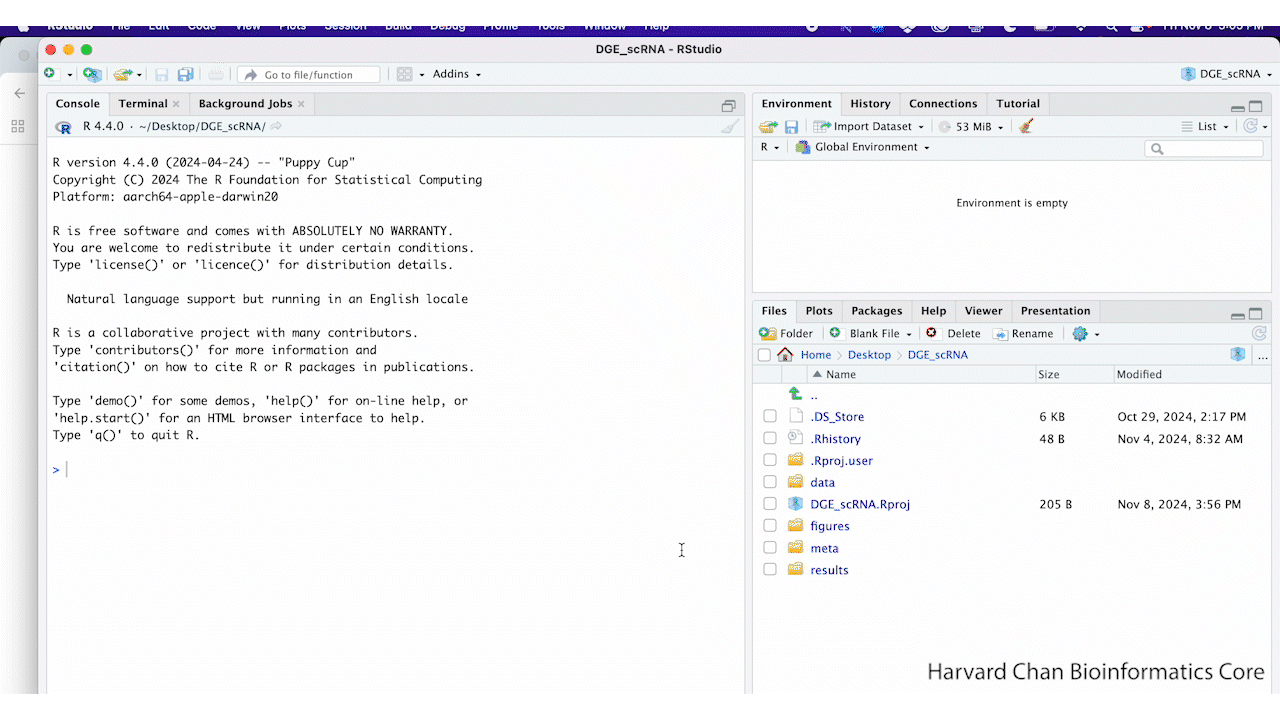Toggle the select-all files checkbox

click(x=765, y=355)
